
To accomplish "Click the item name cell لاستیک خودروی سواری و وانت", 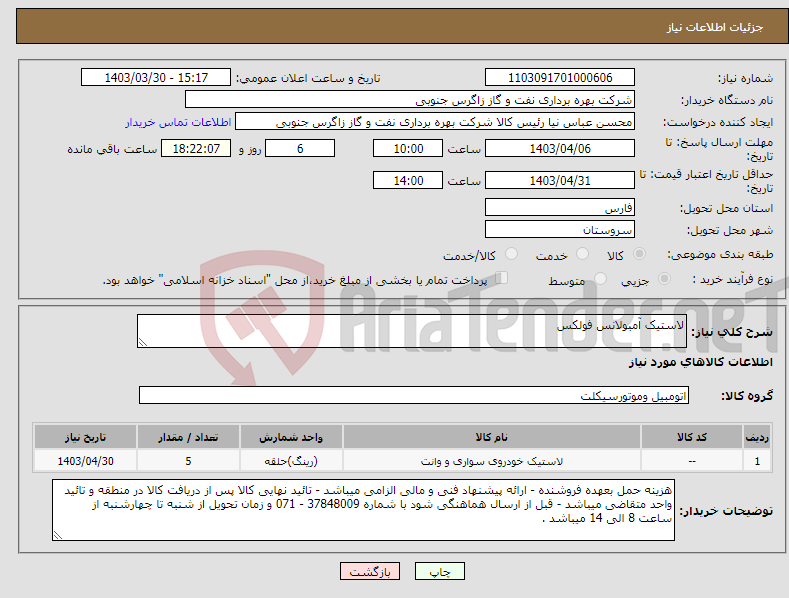I will pos(492,461).
